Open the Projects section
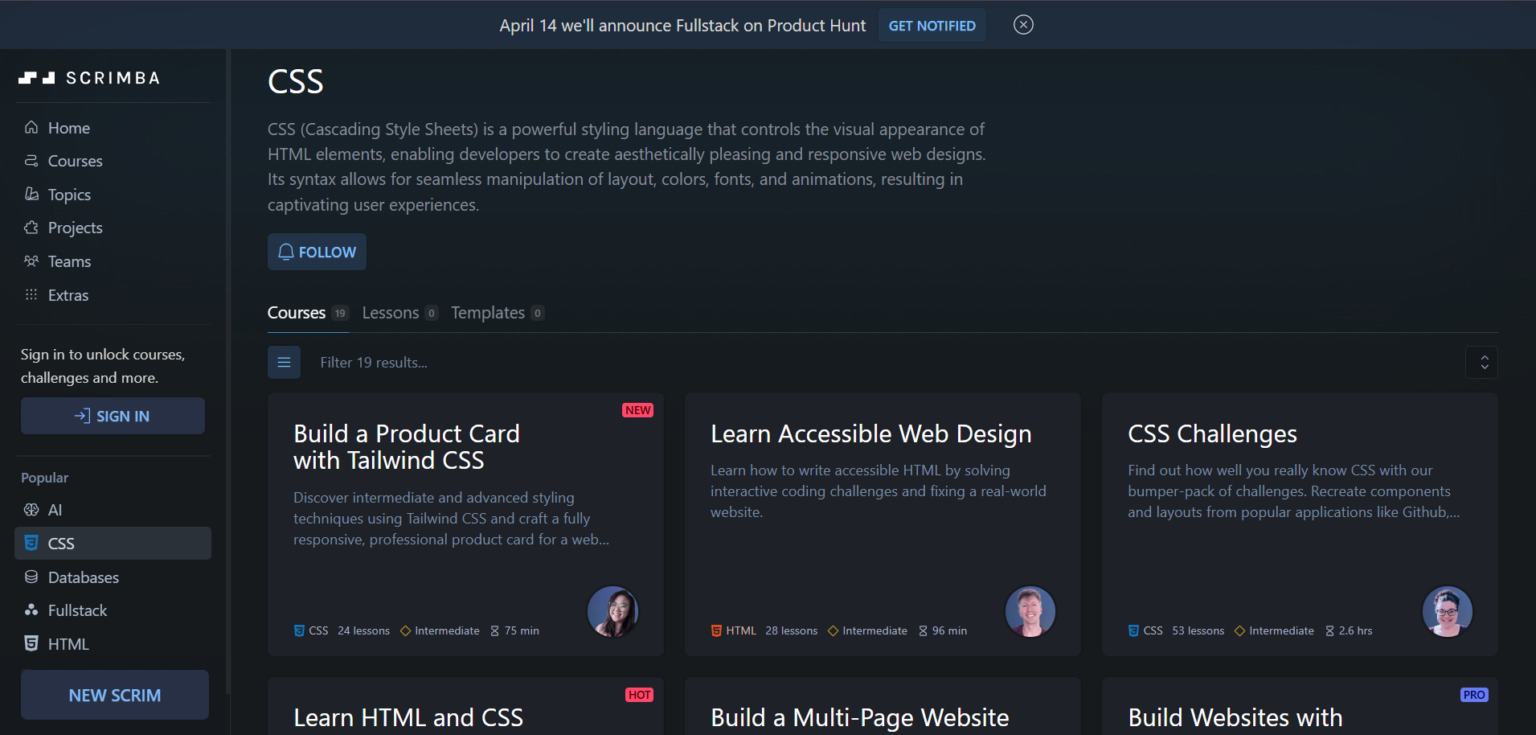1536x735 pixels. 74,227
